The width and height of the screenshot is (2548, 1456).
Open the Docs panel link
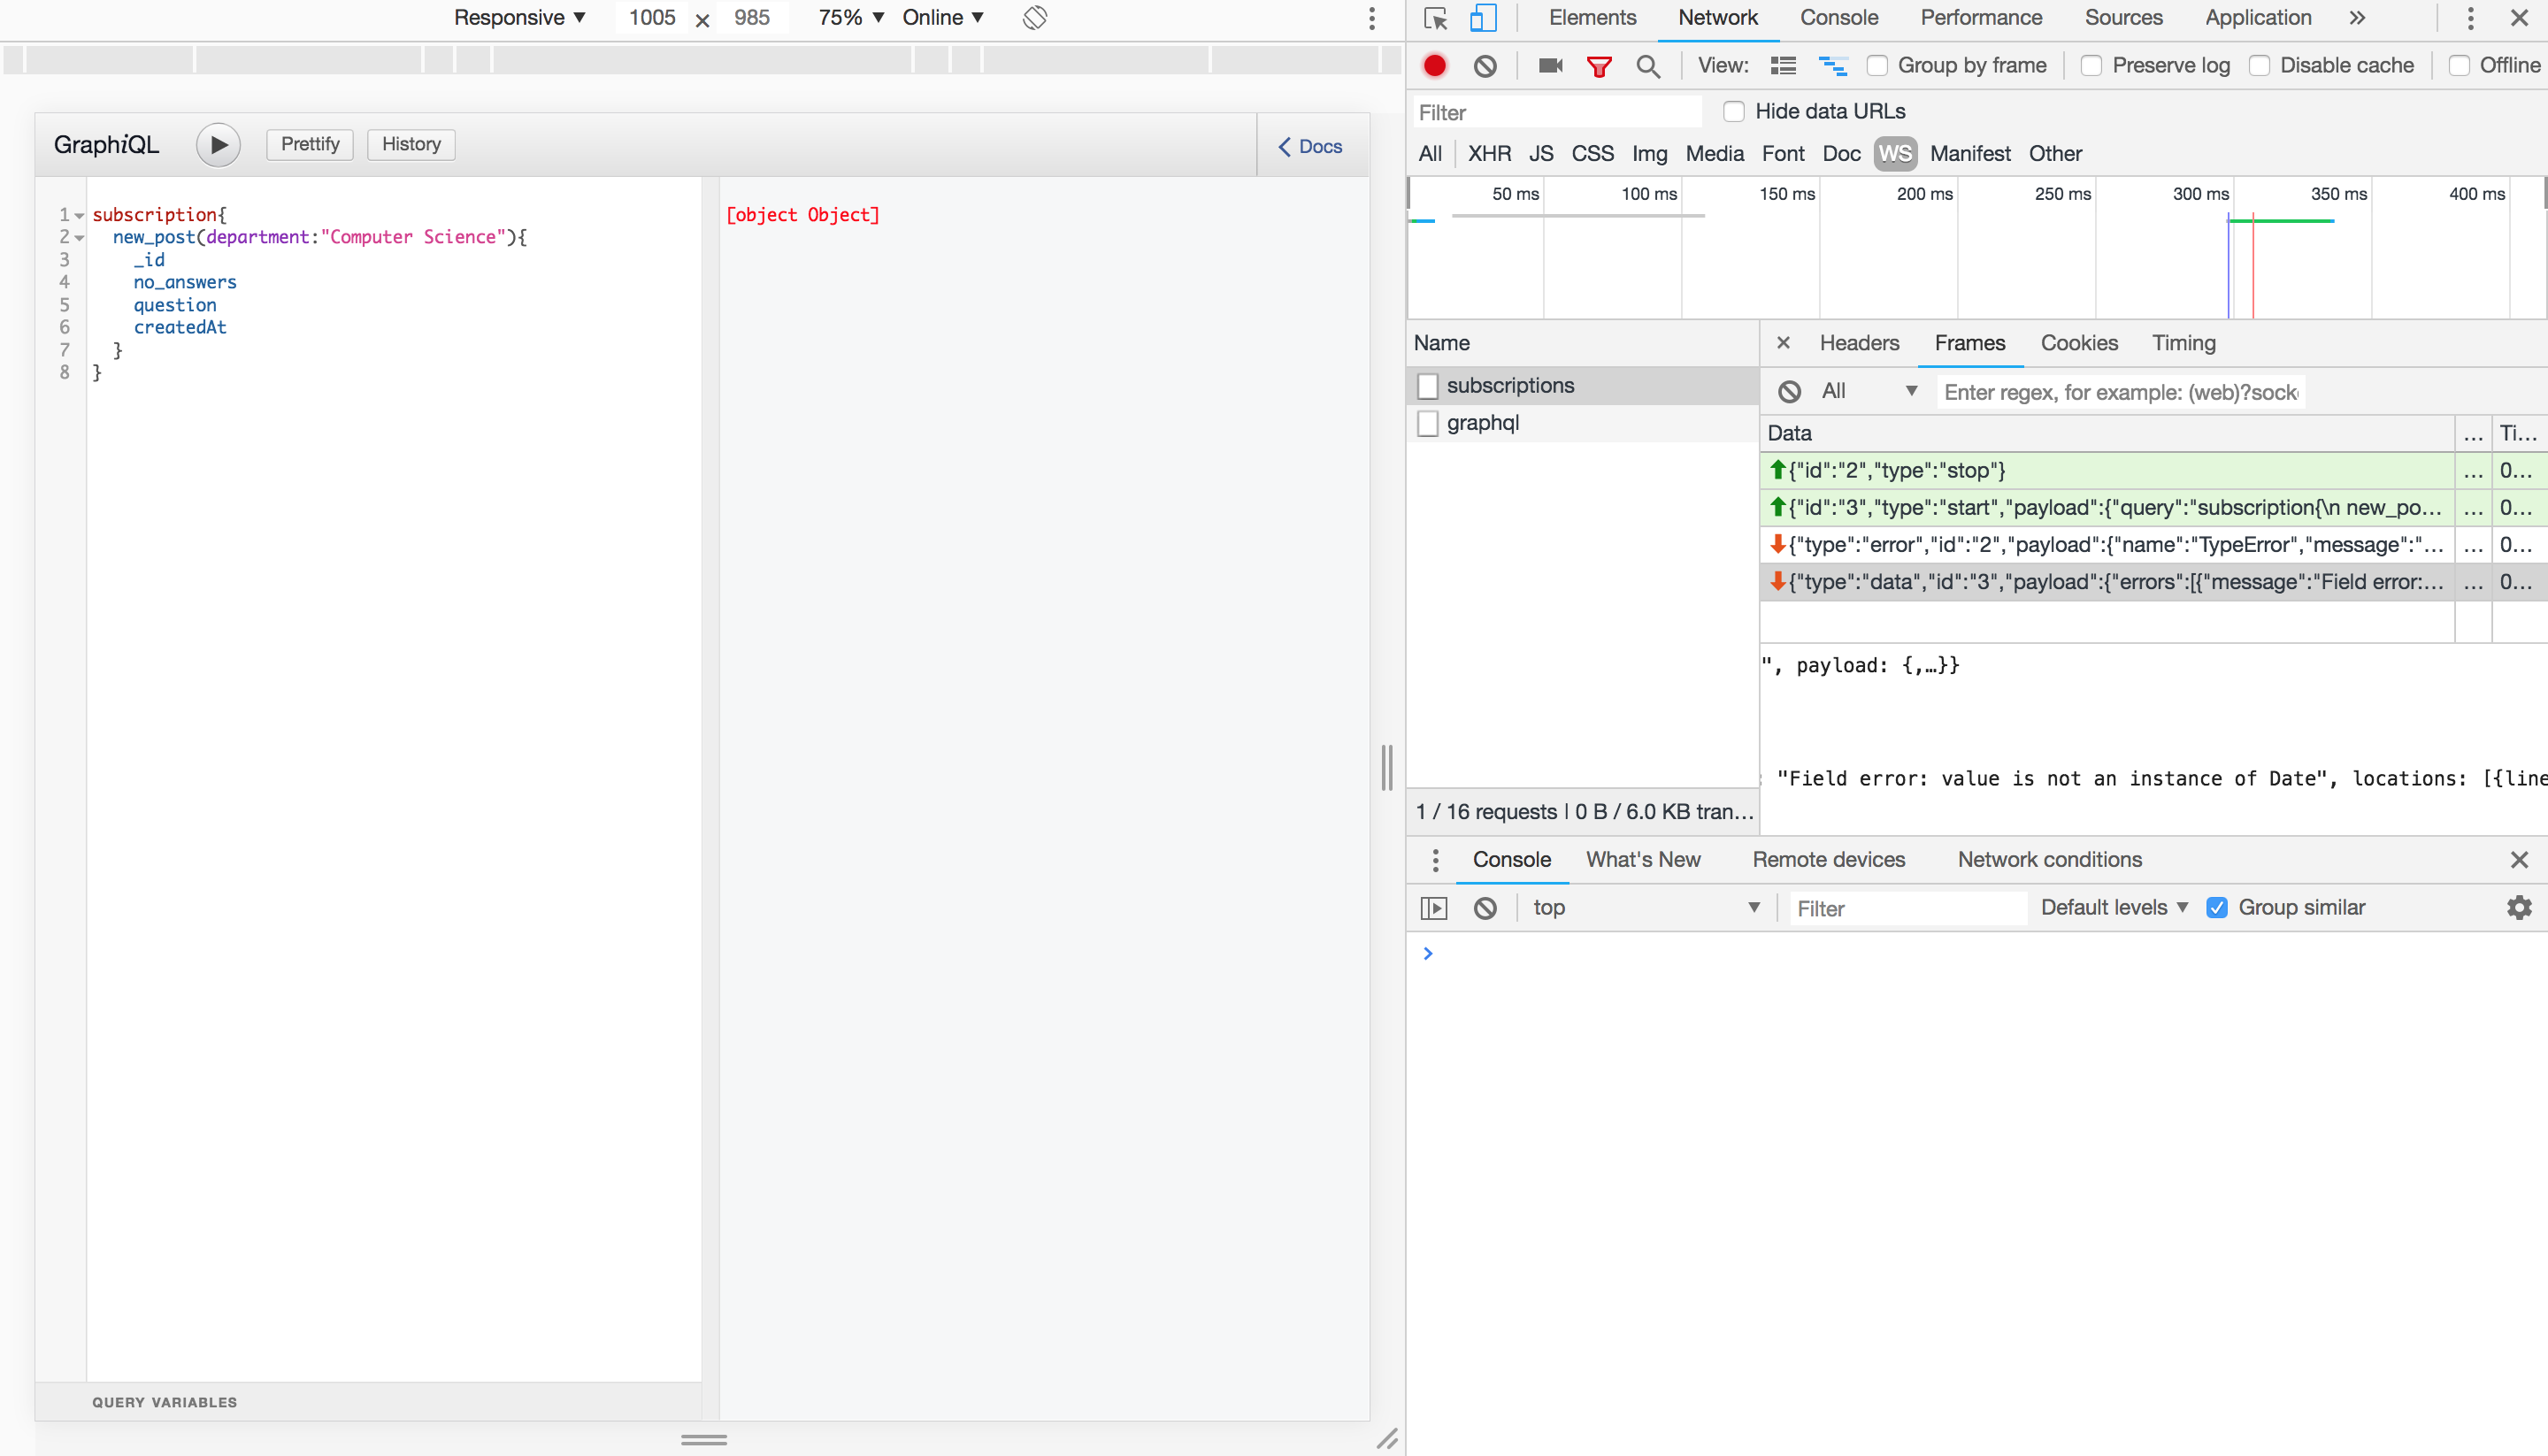click(x=1310, y=146)
